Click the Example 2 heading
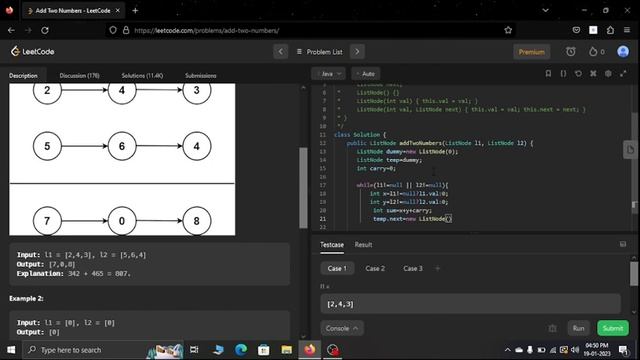The width and height of the screenshot is (640, 360). [26, 298]
